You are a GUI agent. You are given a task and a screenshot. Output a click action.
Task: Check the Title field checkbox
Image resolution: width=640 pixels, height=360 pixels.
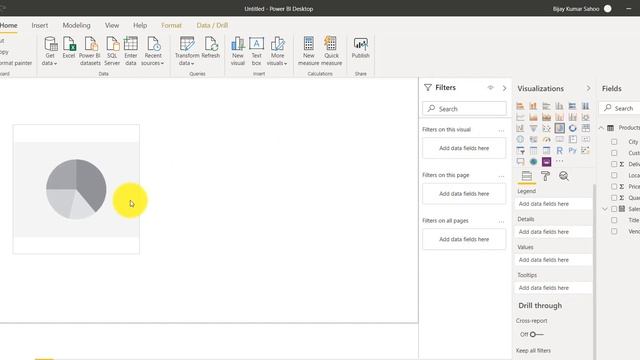[614, 220]
